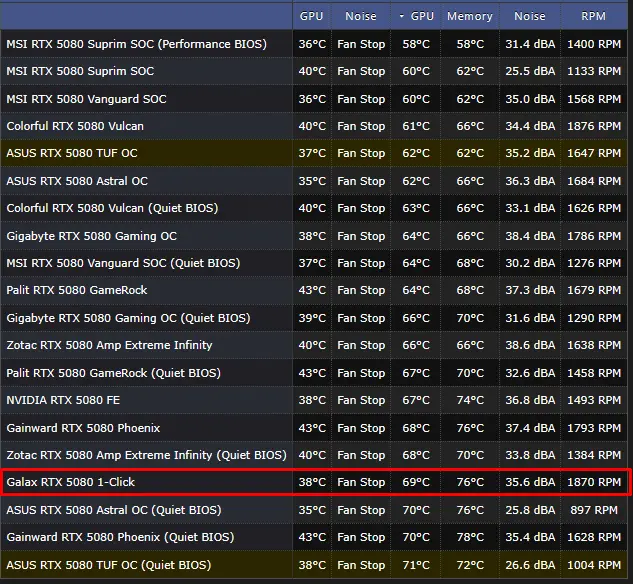The width and height of the screenshot is (633, 584).
Task: Click the 1793 RPM value
Action: click(x=594, y=428)
